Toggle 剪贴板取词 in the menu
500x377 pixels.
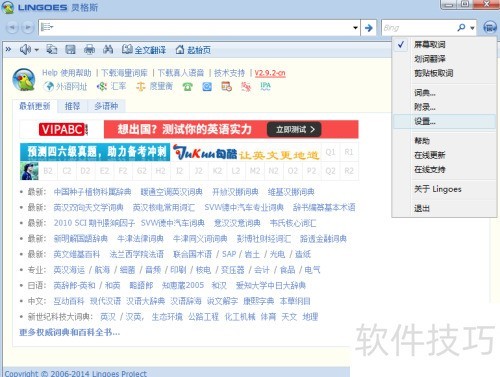(x=444, y=73)
